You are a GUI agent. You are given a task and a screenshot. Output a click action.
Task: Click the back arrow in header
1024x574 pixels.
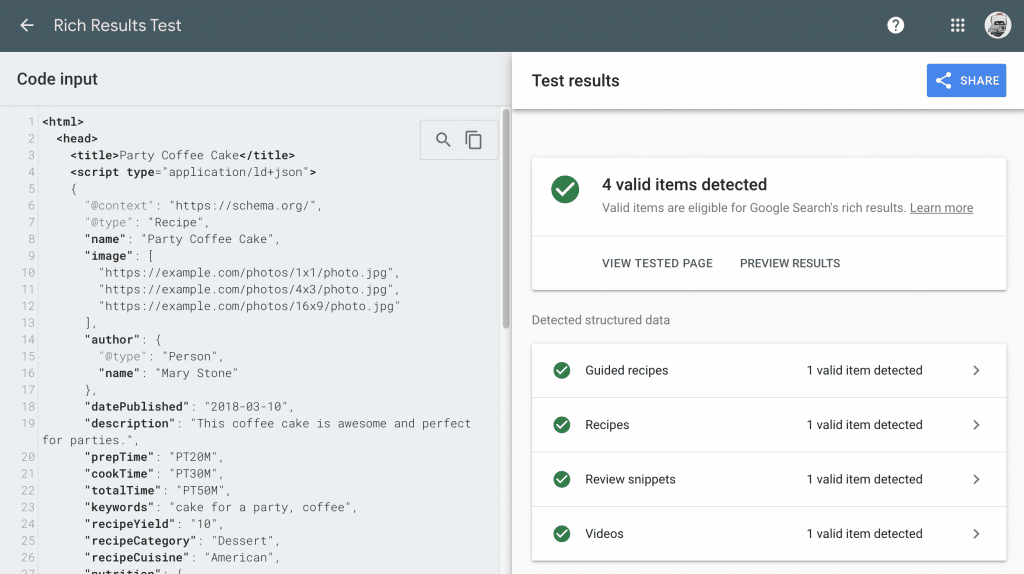click(x=27, y=25)
